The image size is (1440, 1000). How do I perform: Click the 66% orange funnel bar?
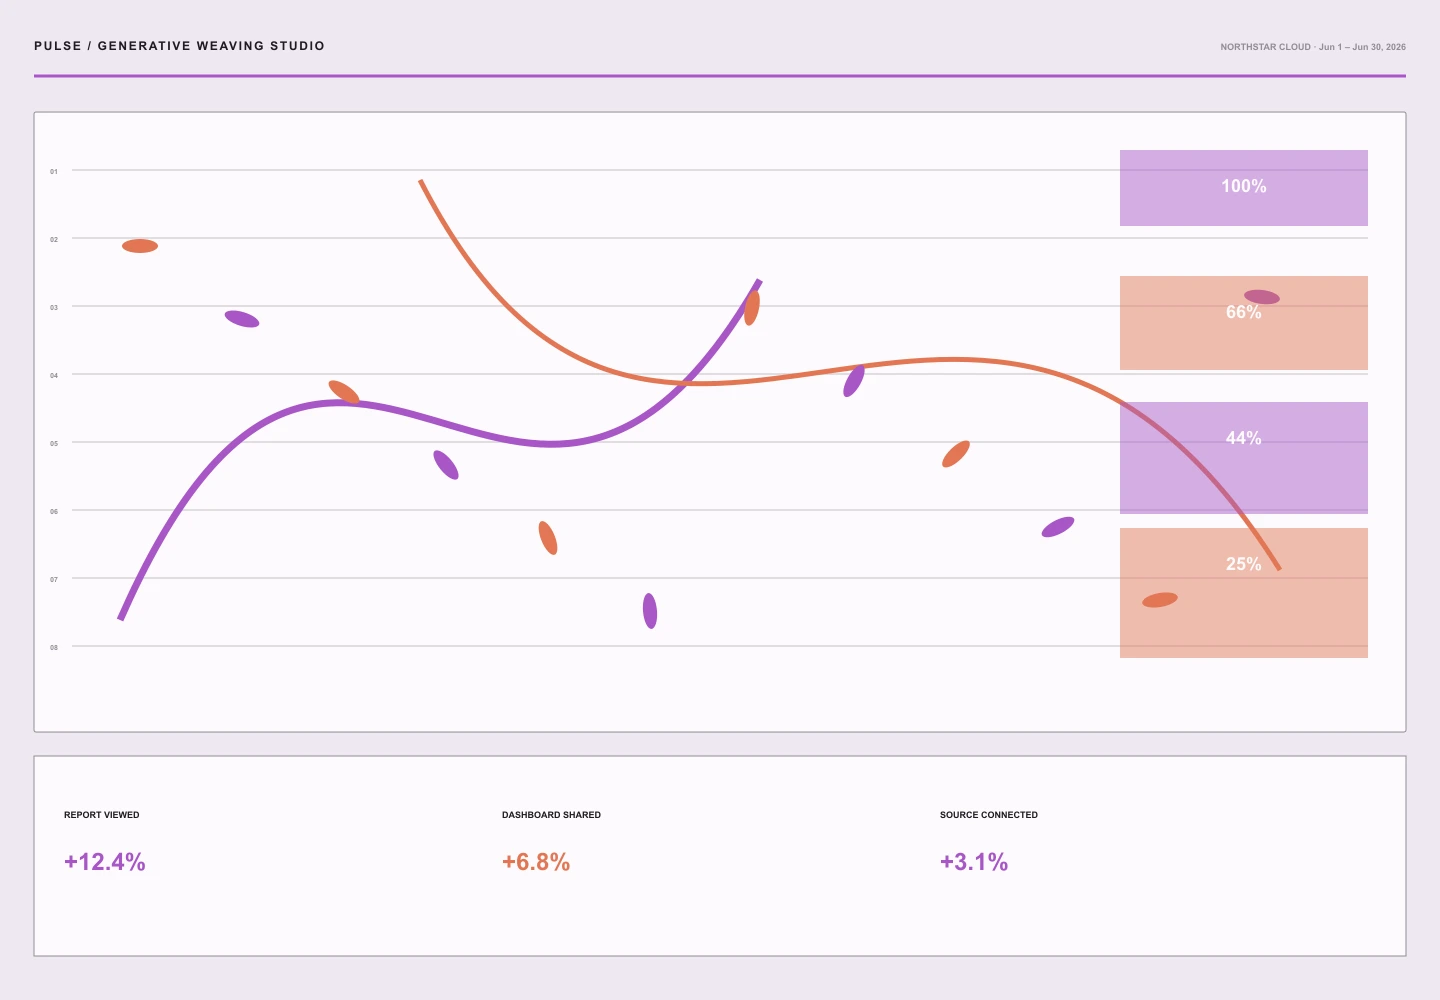tap(1243, 323)
